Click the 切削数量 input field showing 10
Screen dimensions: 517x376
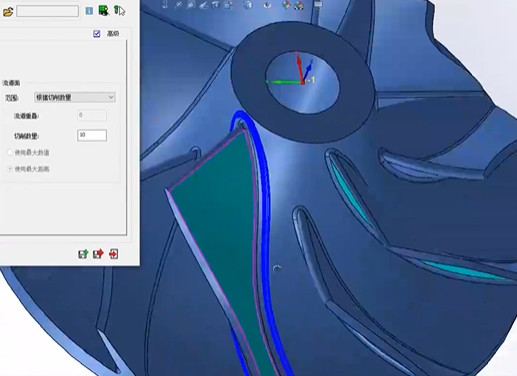[x=92, y=135]
